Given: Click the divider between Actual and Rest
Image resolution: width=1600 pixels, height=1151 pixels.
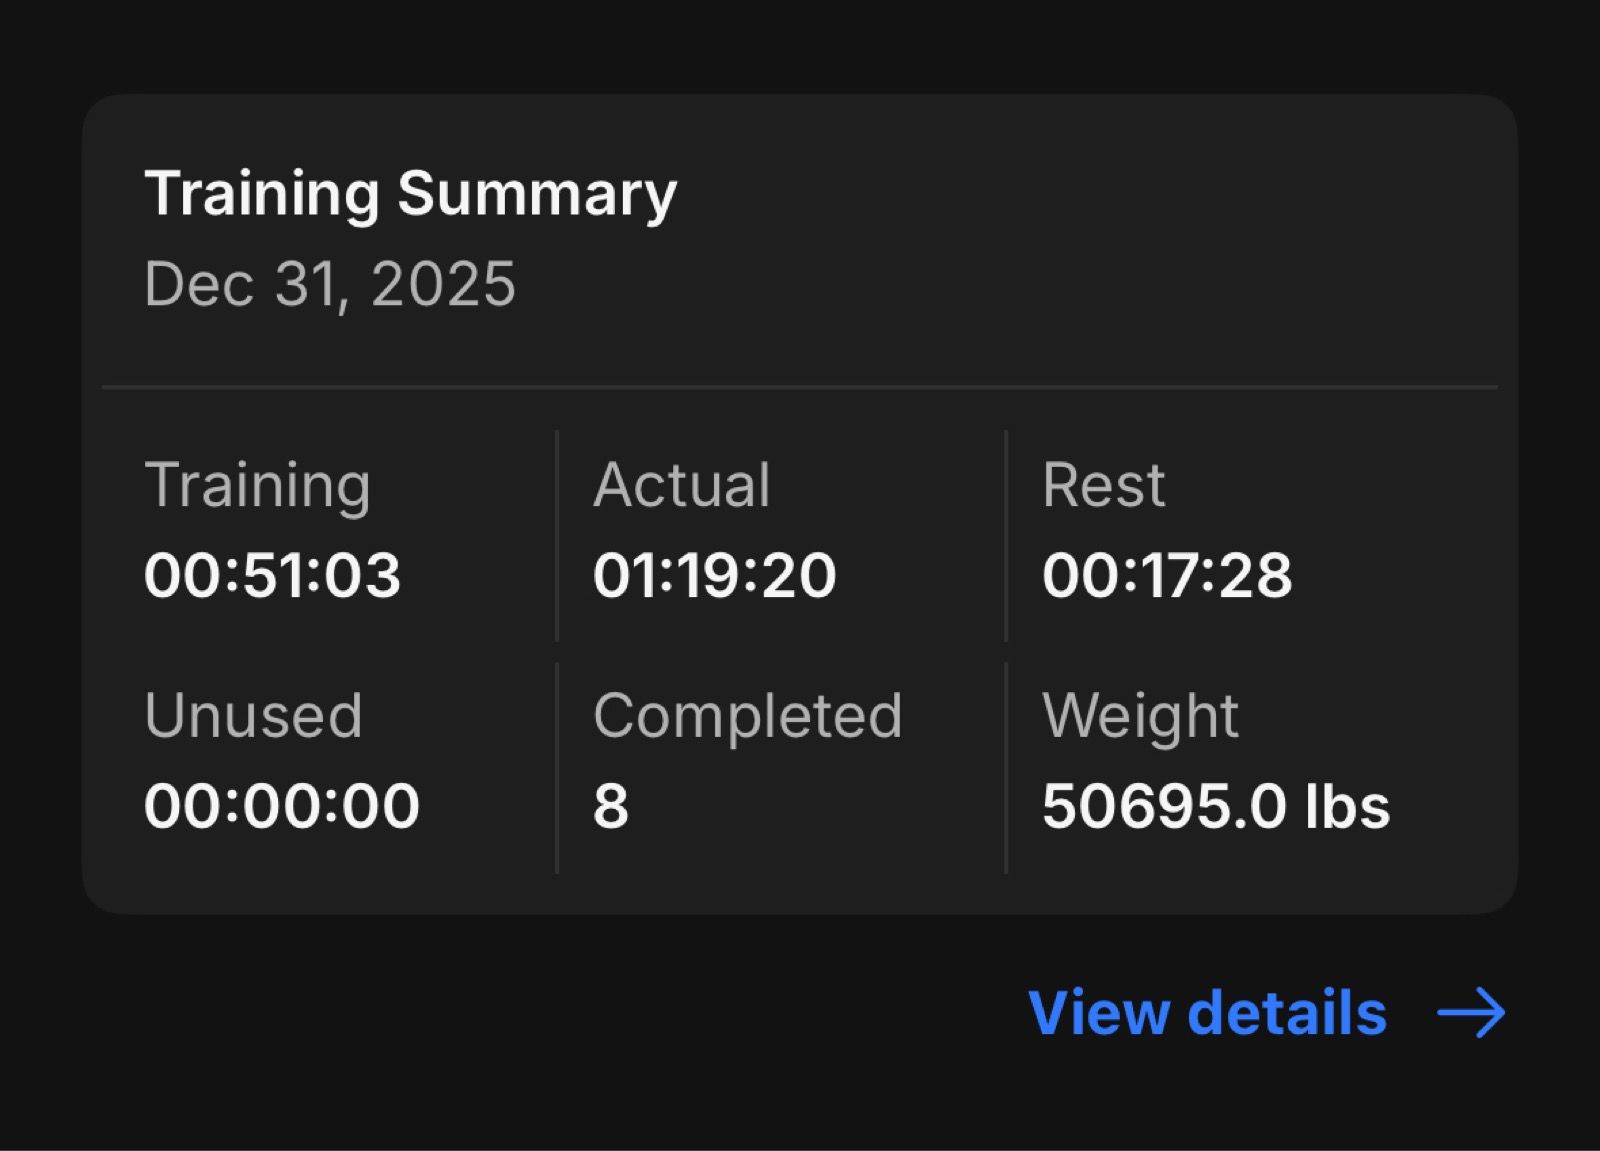Looking at the screenshot, I should click(1006, 536).
